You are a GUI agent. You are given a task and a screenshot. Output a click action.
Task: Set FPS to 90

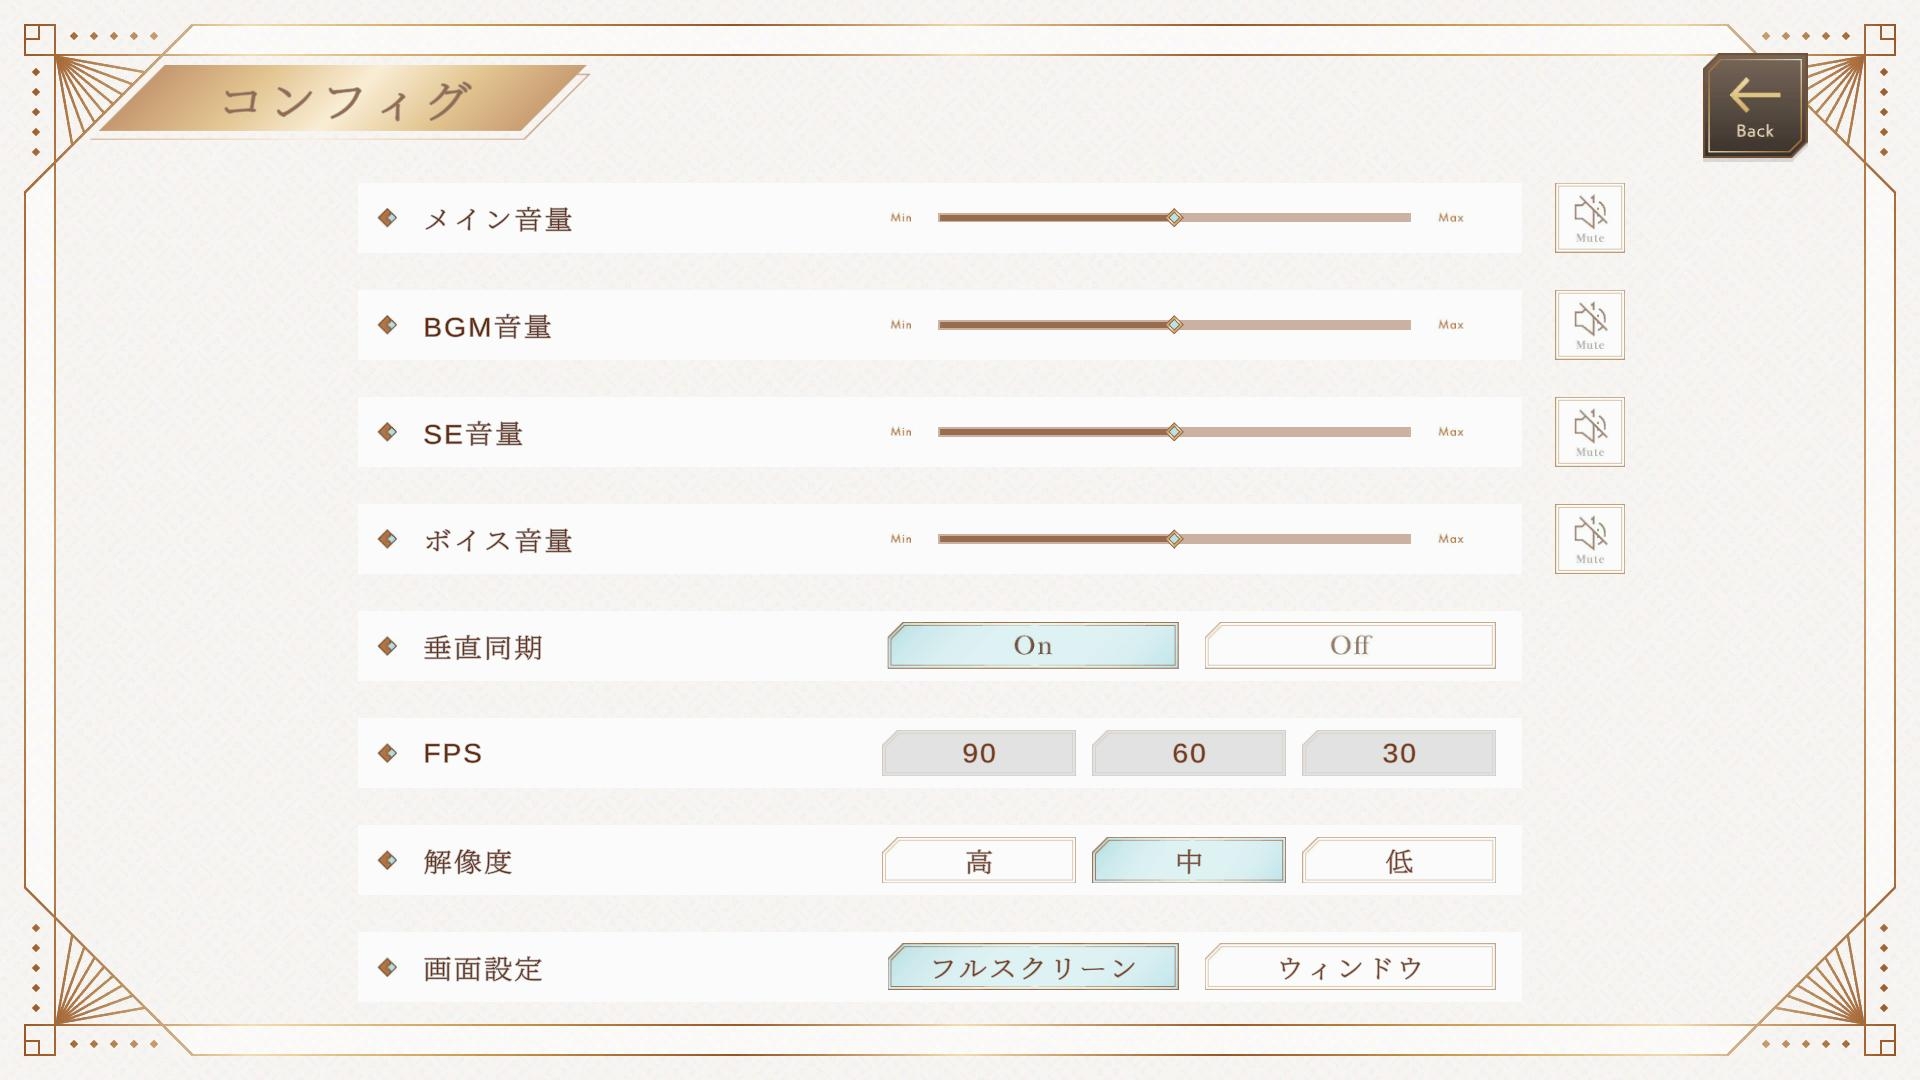978,753
